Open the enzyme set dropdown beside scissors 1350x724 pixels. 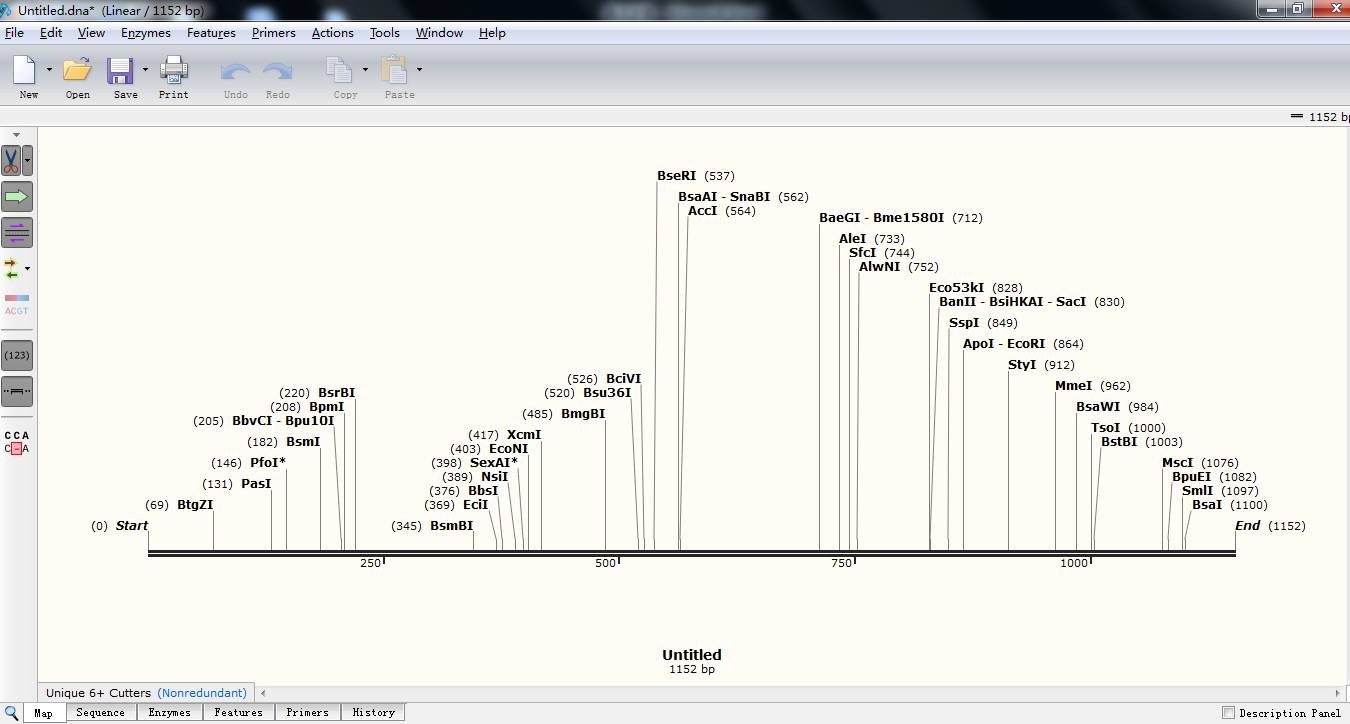tap(27, 160)
